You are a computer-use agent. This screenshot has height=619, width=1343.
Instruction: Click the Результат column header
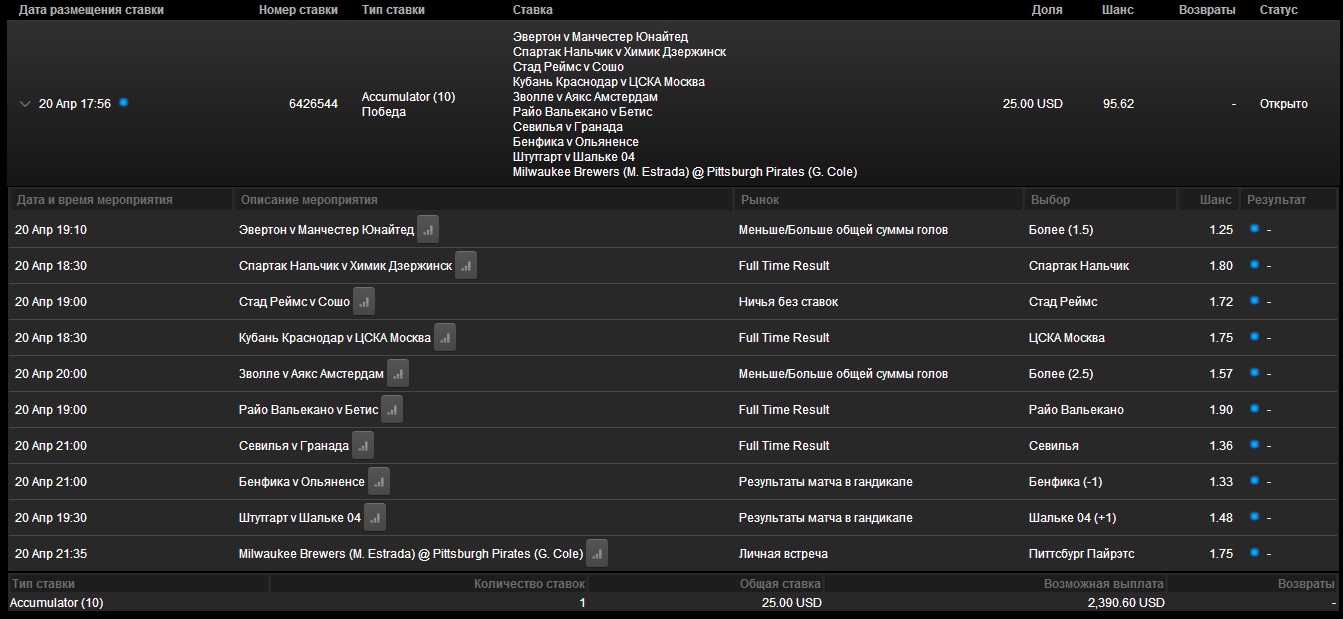tap(1276, 200)
